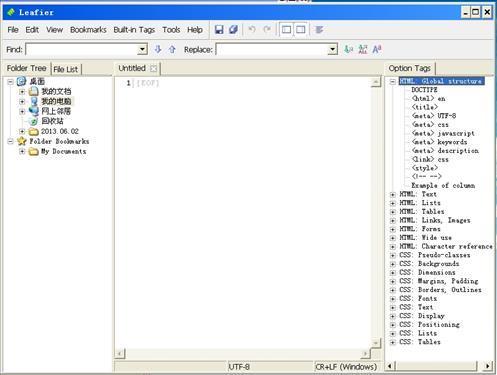Insert the <link> css tag

(x=430, y=159)
